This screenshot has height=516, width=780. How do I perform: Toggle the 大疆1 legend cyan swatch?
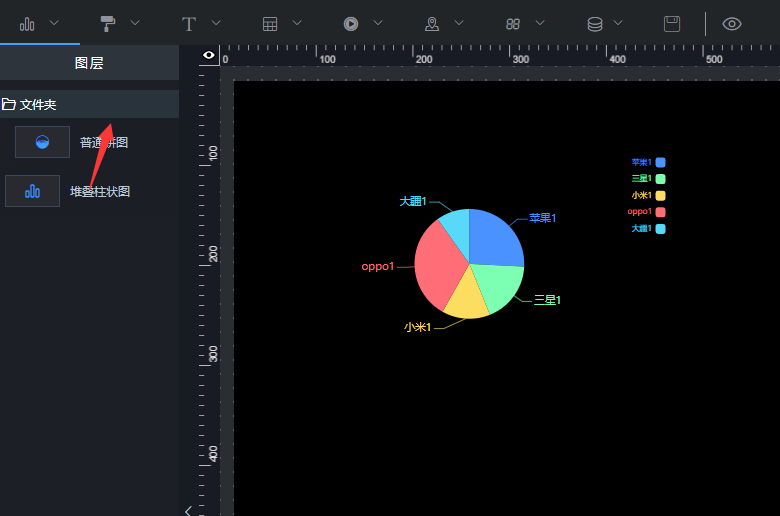click(661, 229)
